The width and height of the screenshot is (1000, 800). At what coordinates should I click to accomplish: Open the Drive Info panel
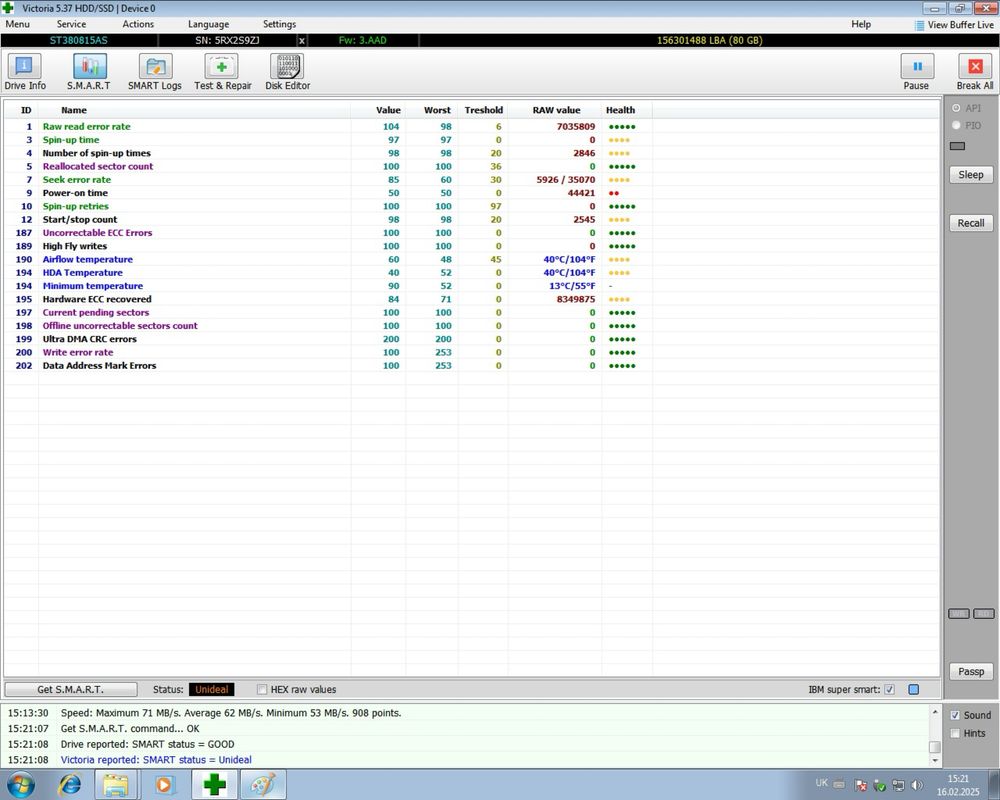click(x=24, y=72)
